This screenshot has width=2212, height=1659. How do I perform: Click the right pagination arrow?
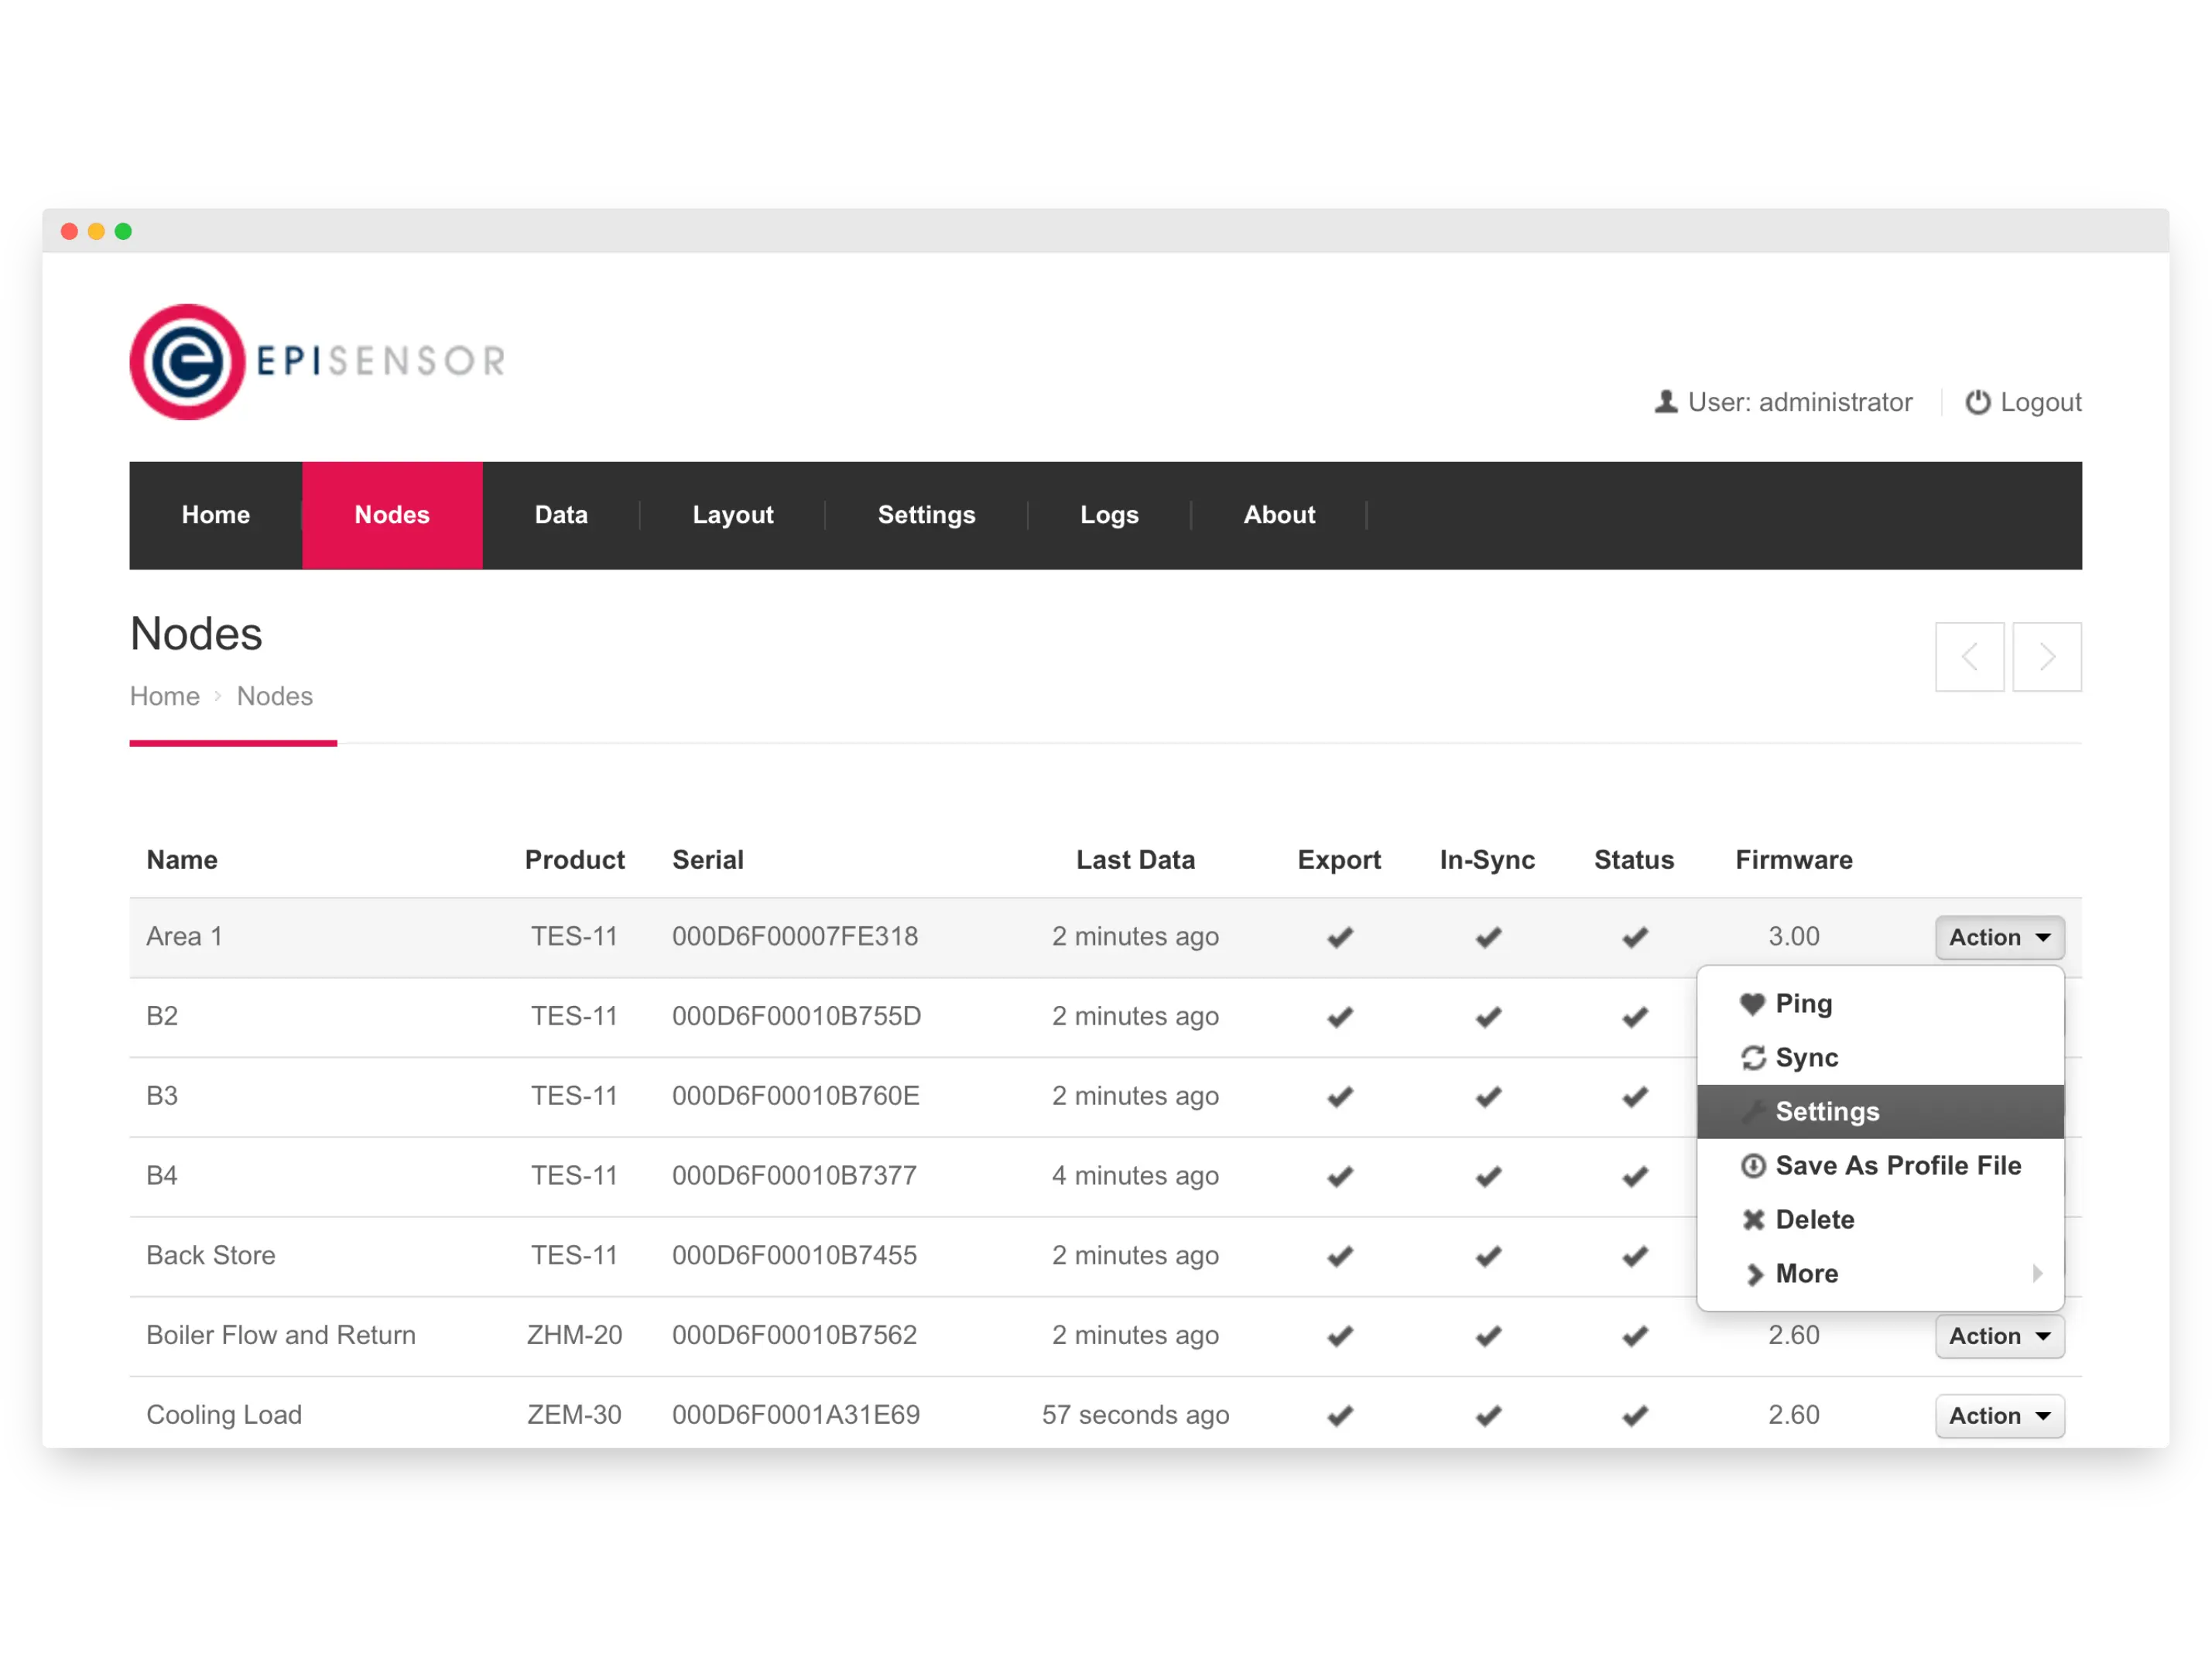[2046, 657]
